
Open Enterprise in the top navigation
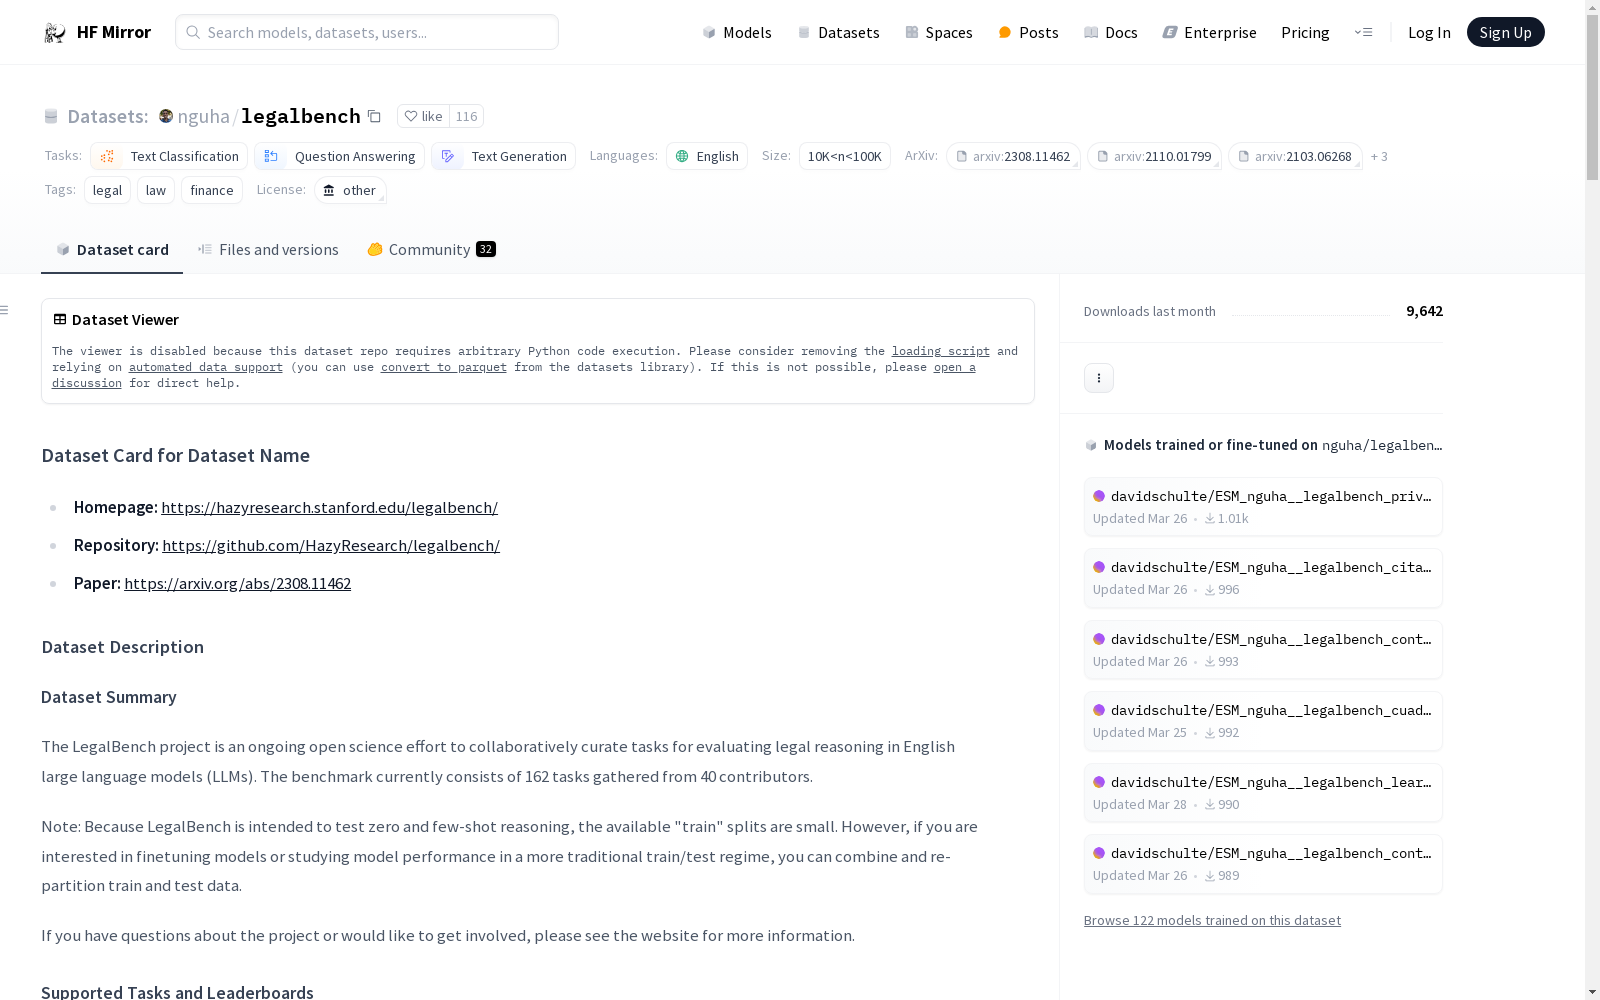click(x=1210, y=32)
